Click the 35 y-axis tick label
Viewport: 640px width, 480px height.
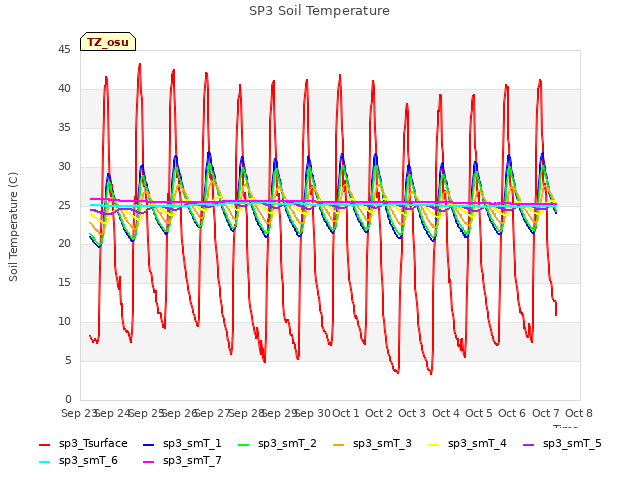click(64, 128)
